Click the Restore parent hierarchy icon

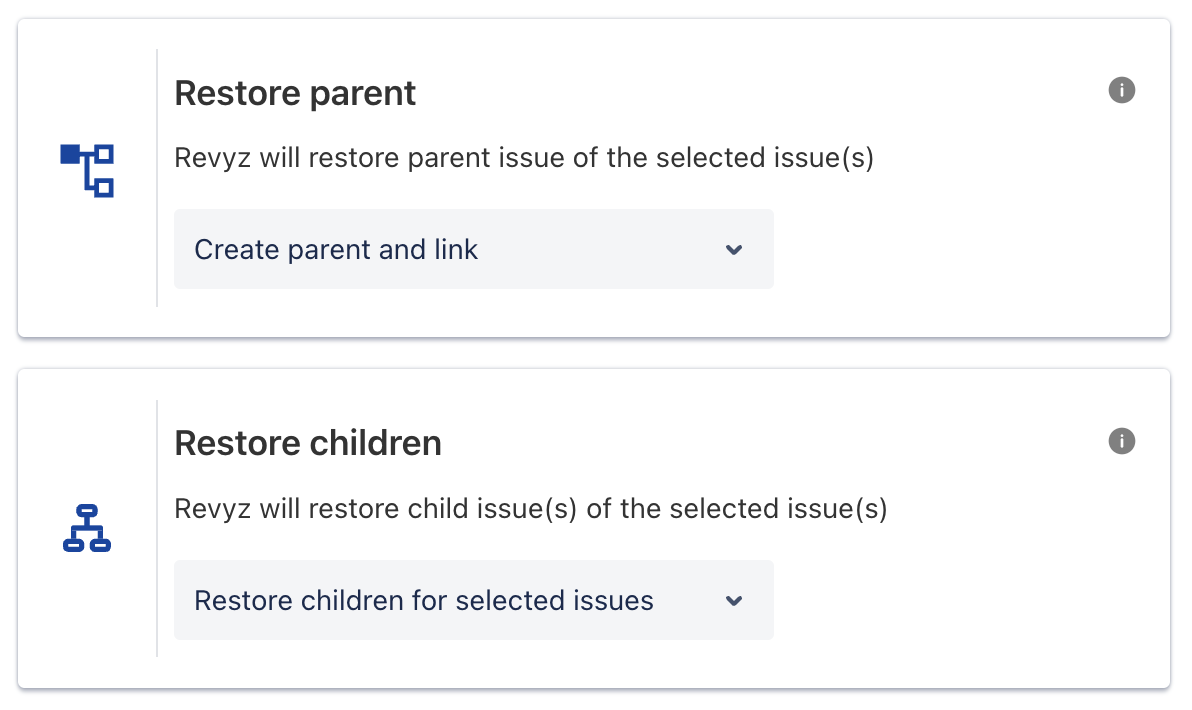pos(87,171)
